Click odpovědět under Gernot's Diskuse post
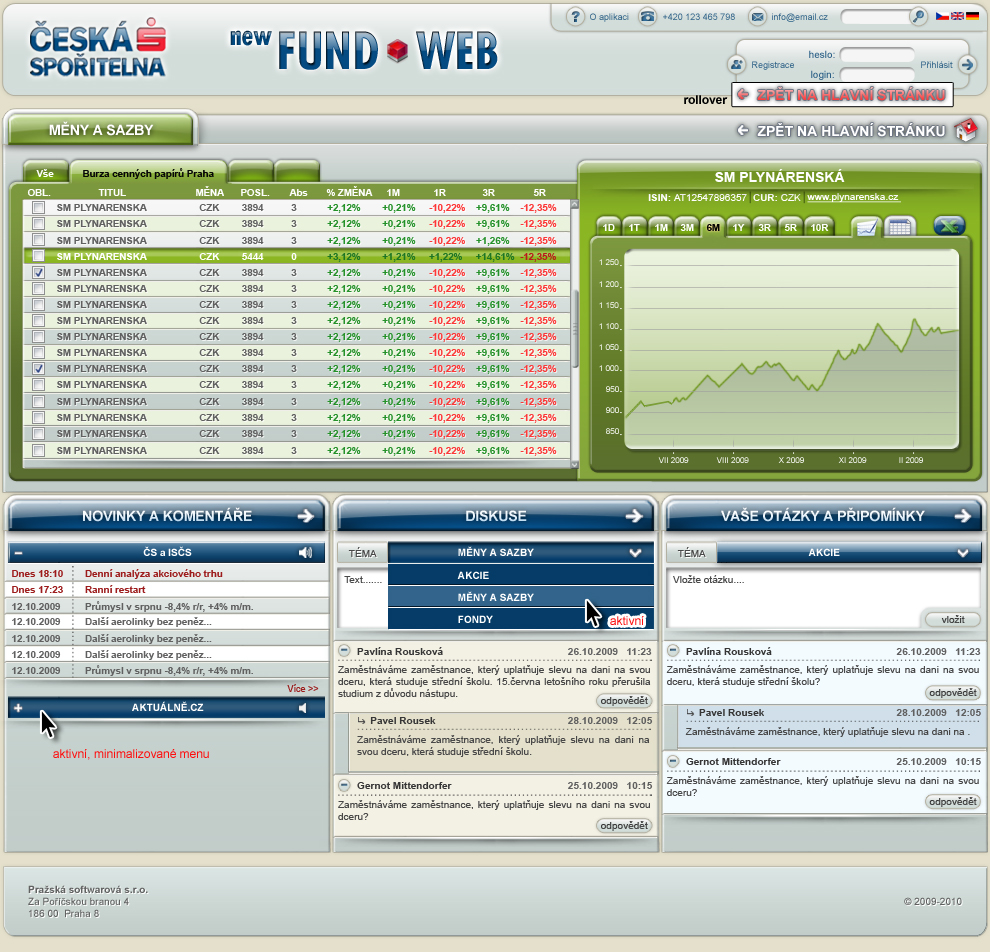Viewport: 990px width, 952px height. pos(624,826)
